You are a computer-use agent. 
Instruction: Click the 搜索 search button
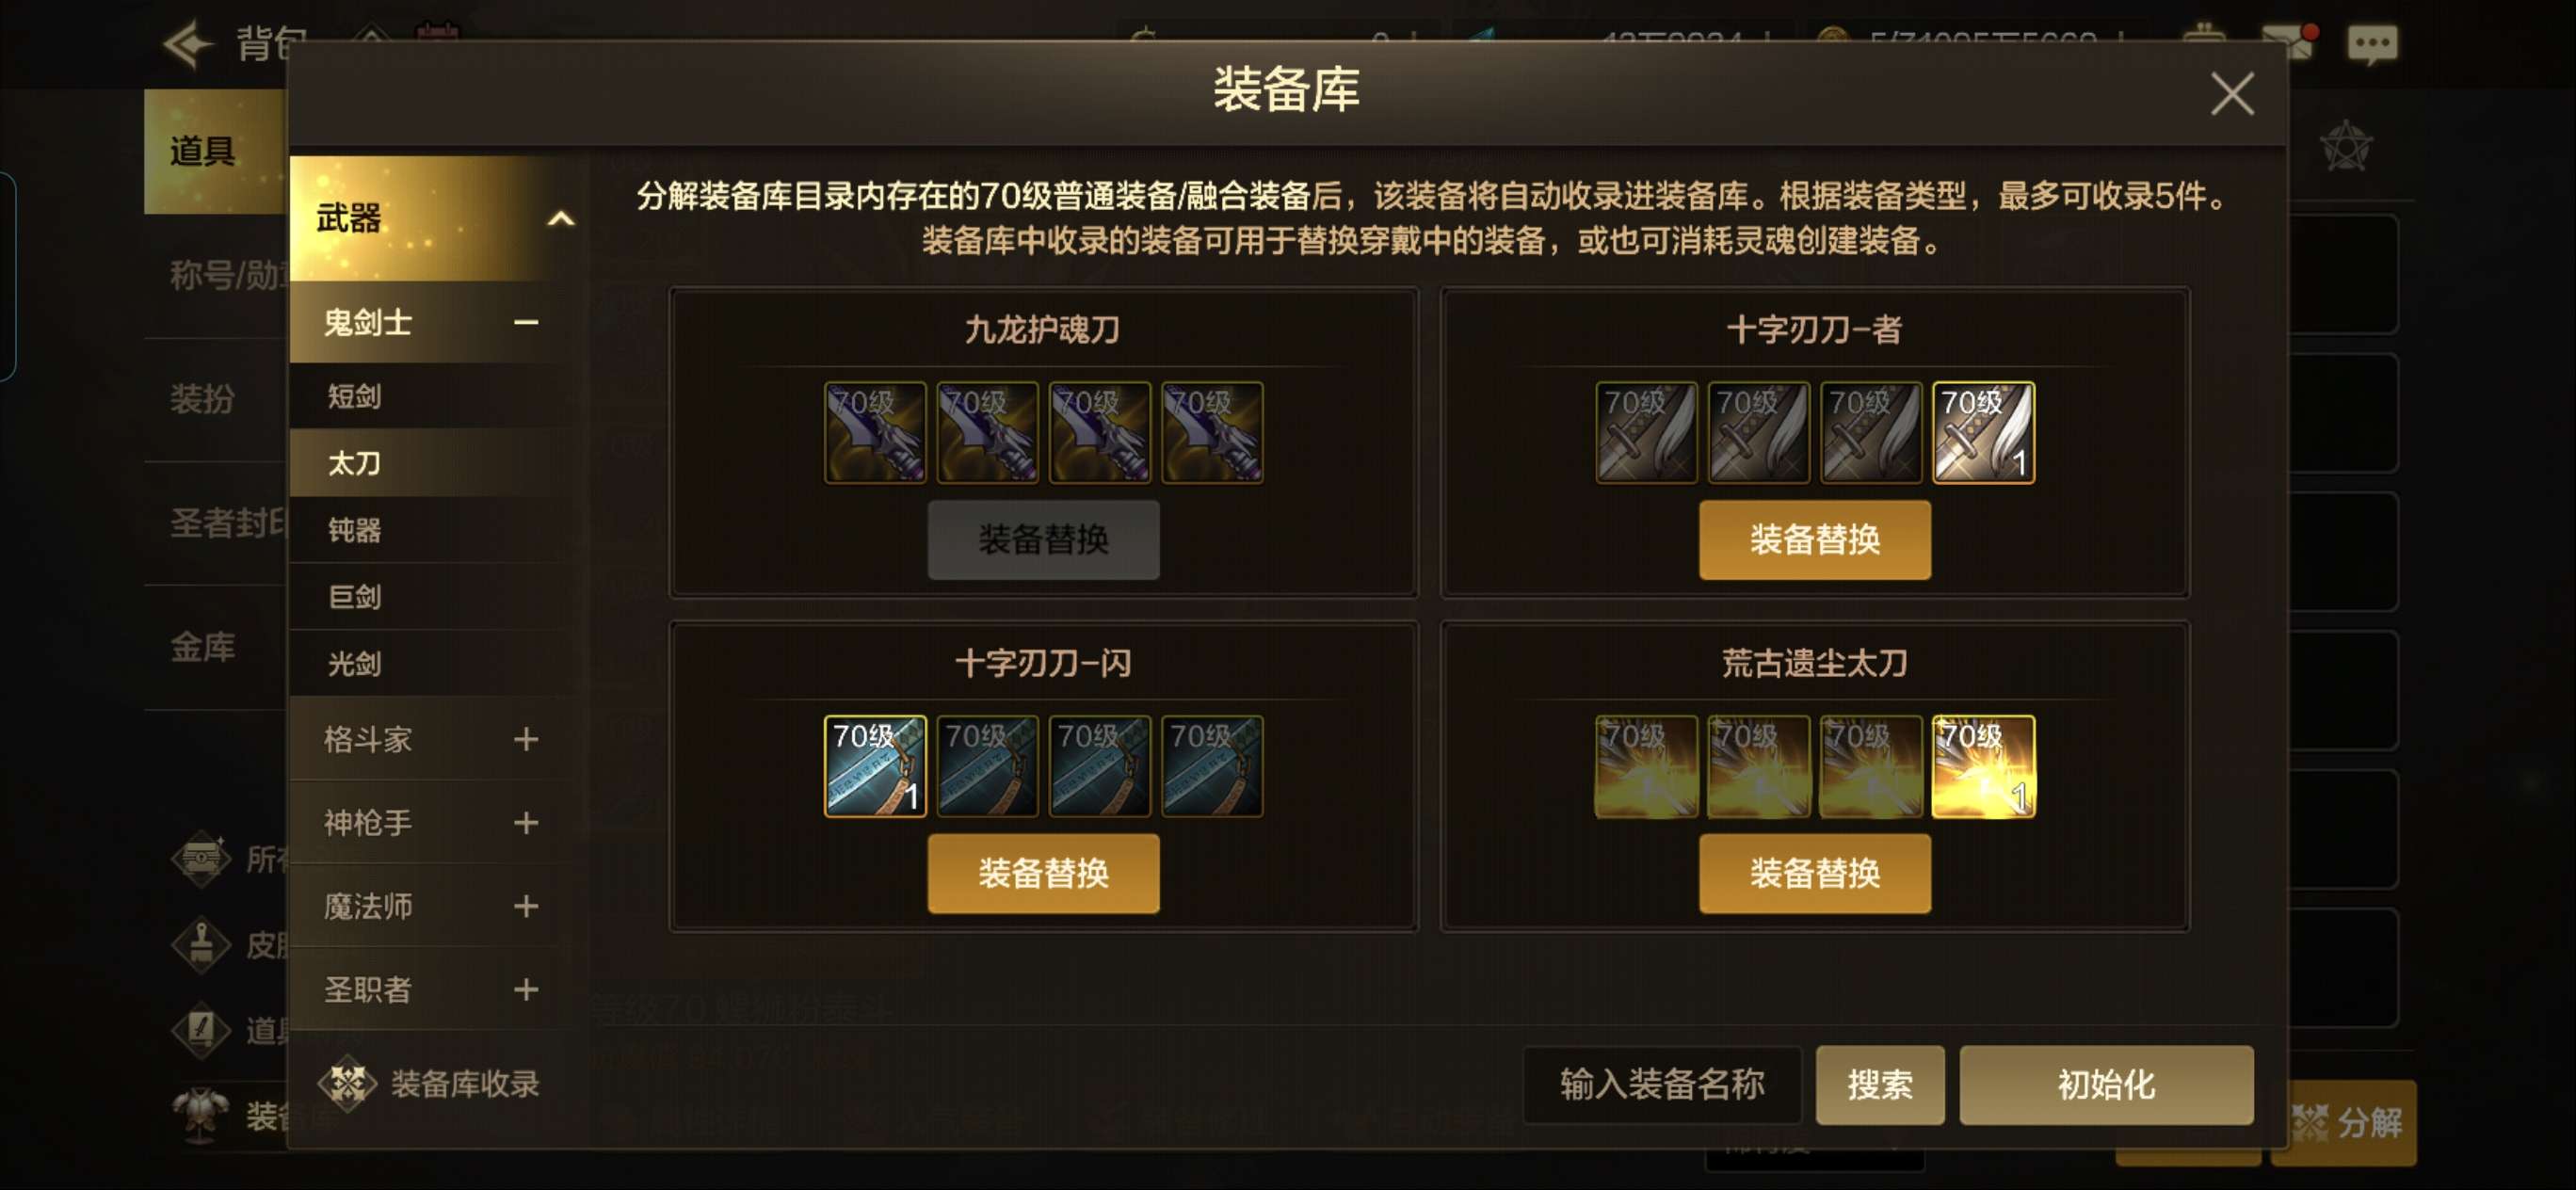coord(1879,1084)
